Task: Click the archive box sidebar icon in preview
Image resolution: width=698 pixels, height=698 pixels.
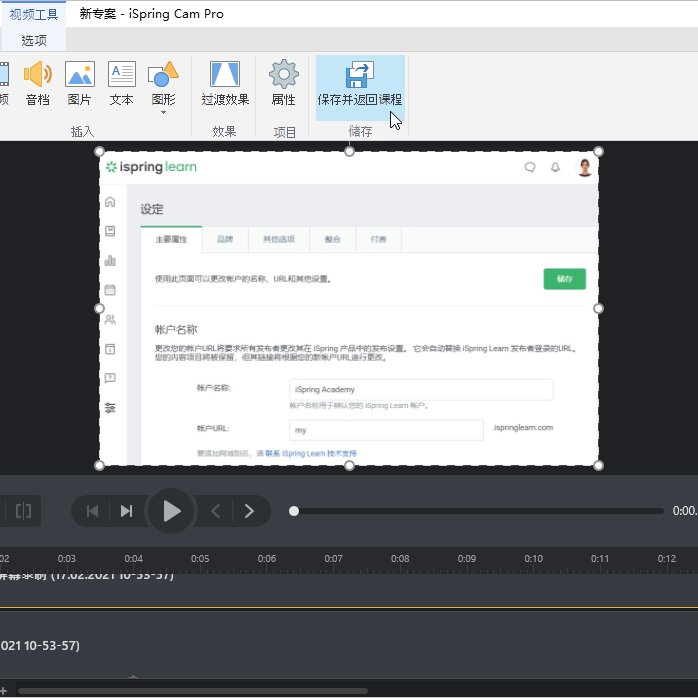Action: pos(110,349)
